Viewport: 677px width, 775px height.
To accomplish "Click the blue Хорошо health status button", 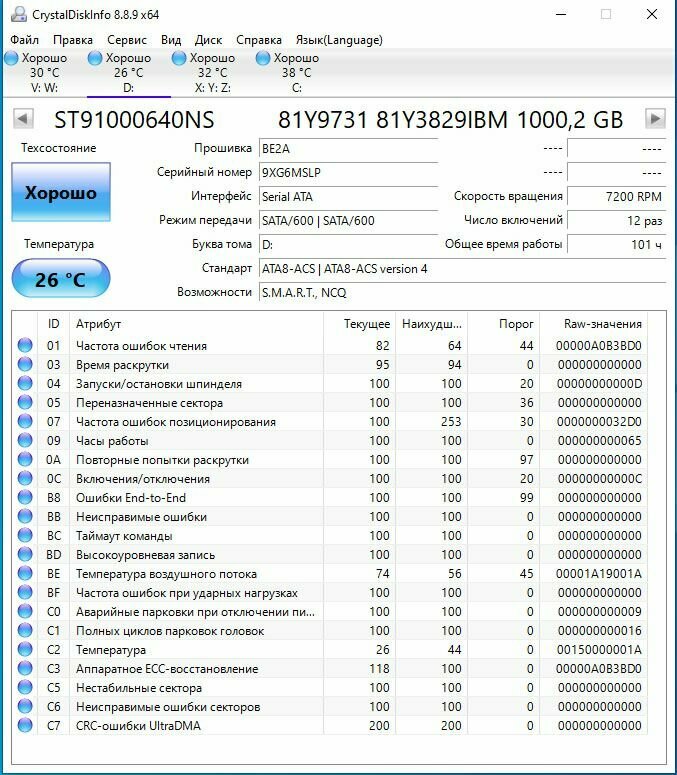I will coord(61,192).
